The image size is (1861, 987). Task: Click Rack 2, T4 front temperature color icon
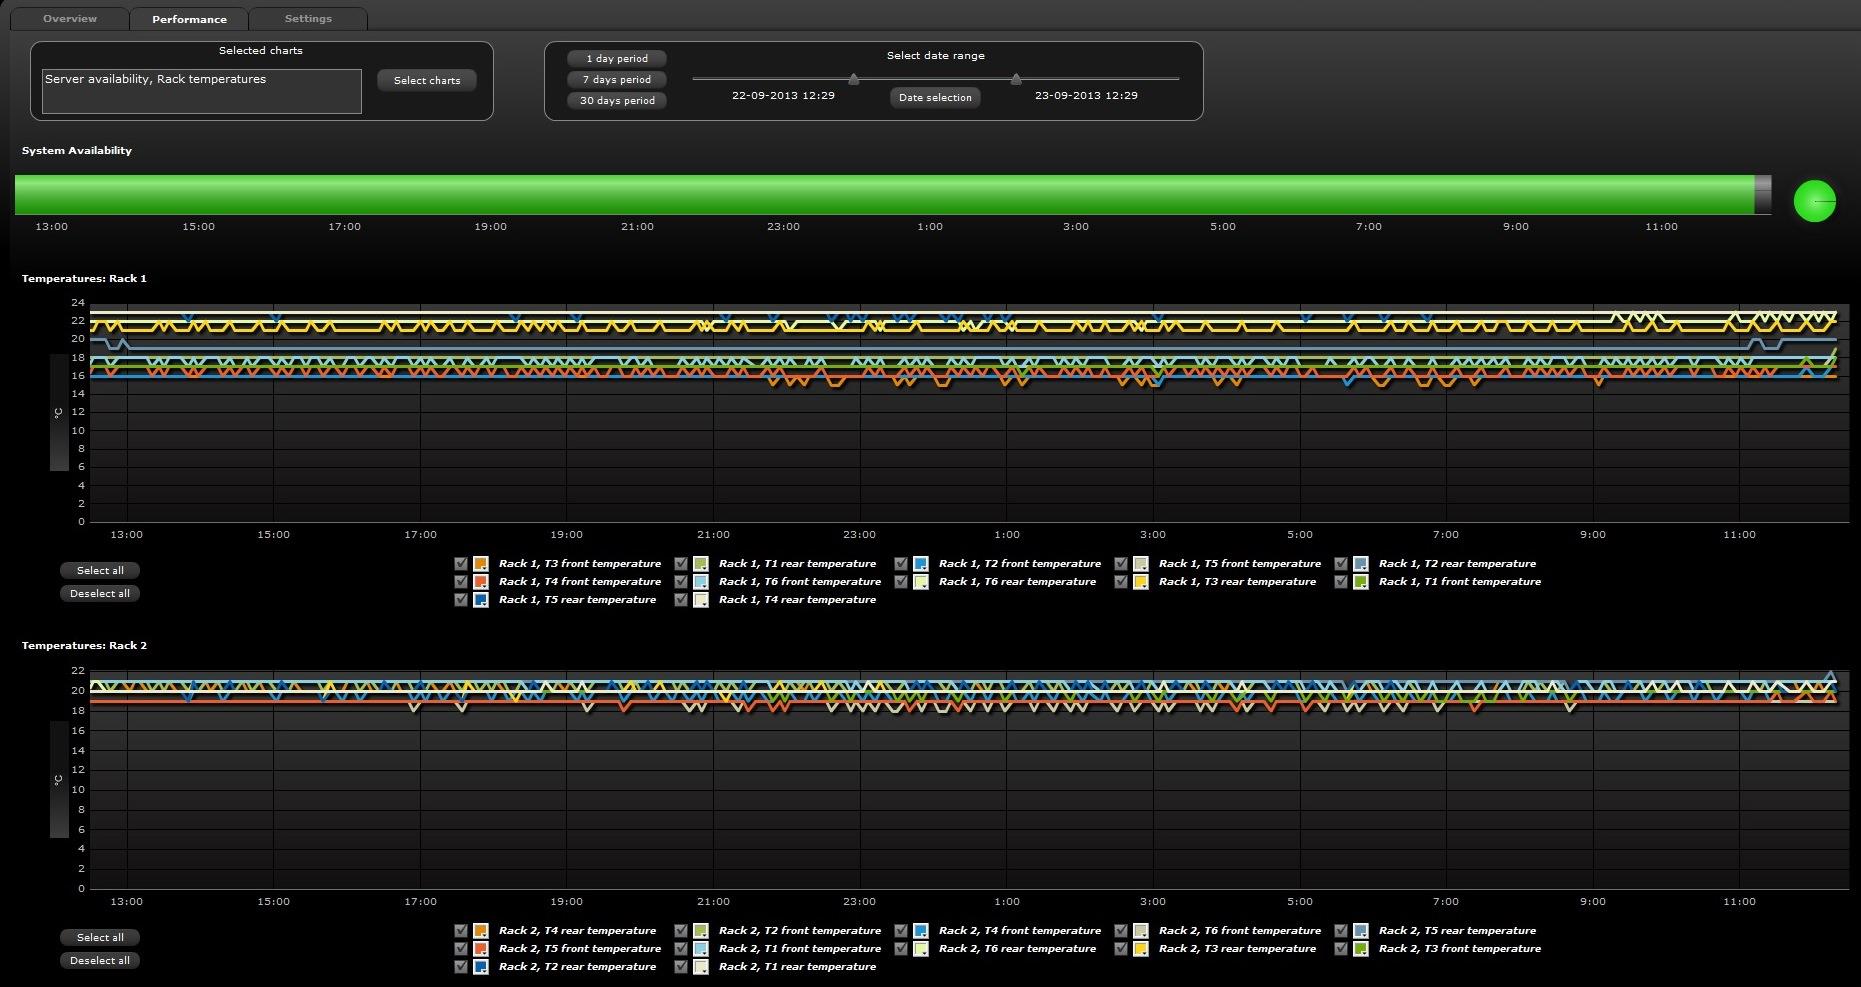(921, 931)
